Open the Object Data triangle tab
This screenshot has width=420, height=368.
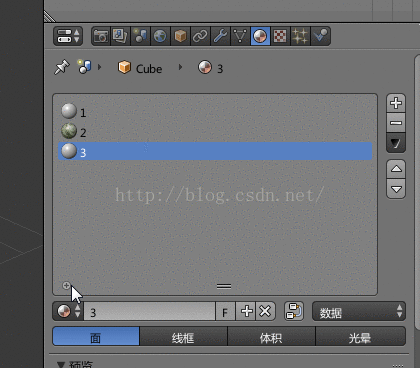pos(240,36)
